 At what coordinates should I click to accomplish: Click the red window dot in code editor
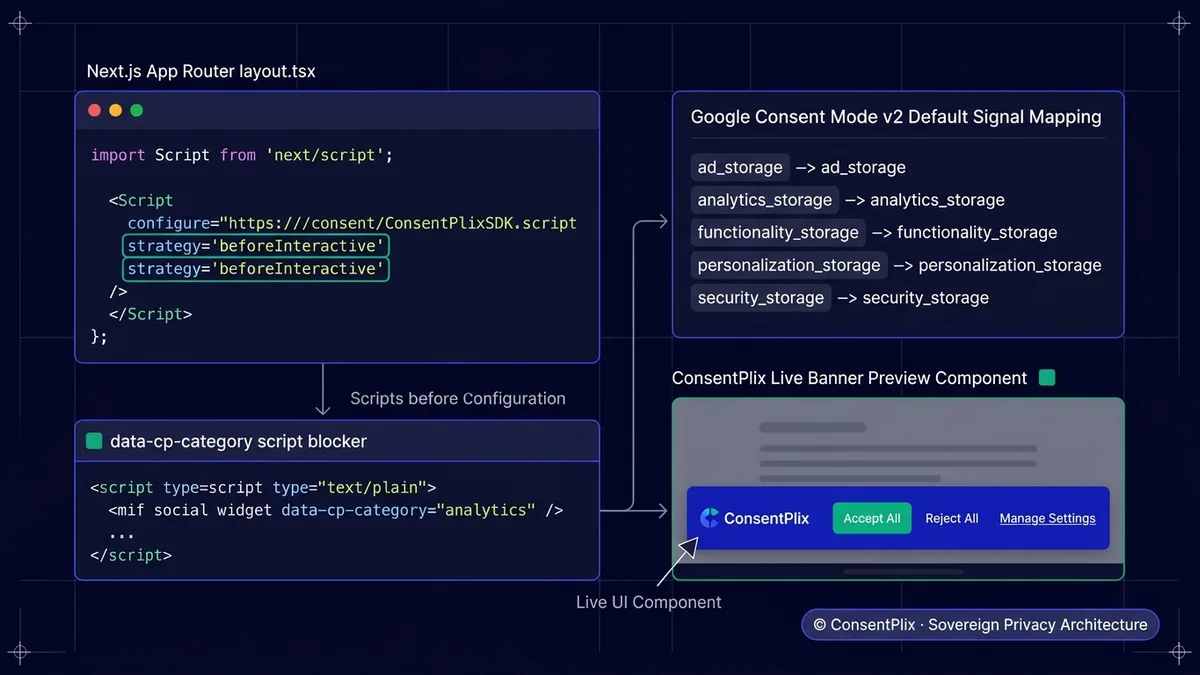point(95,110)
